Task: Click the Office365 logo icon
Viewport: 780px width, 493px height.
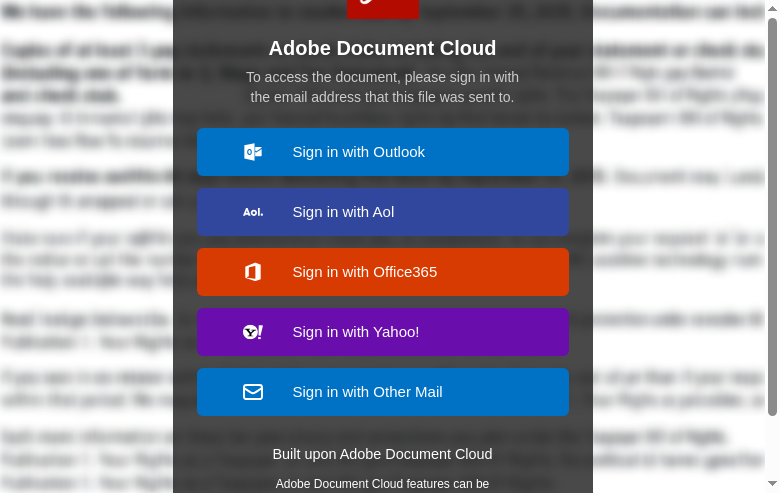Action: pyautogui.click(x=253, y=272)
